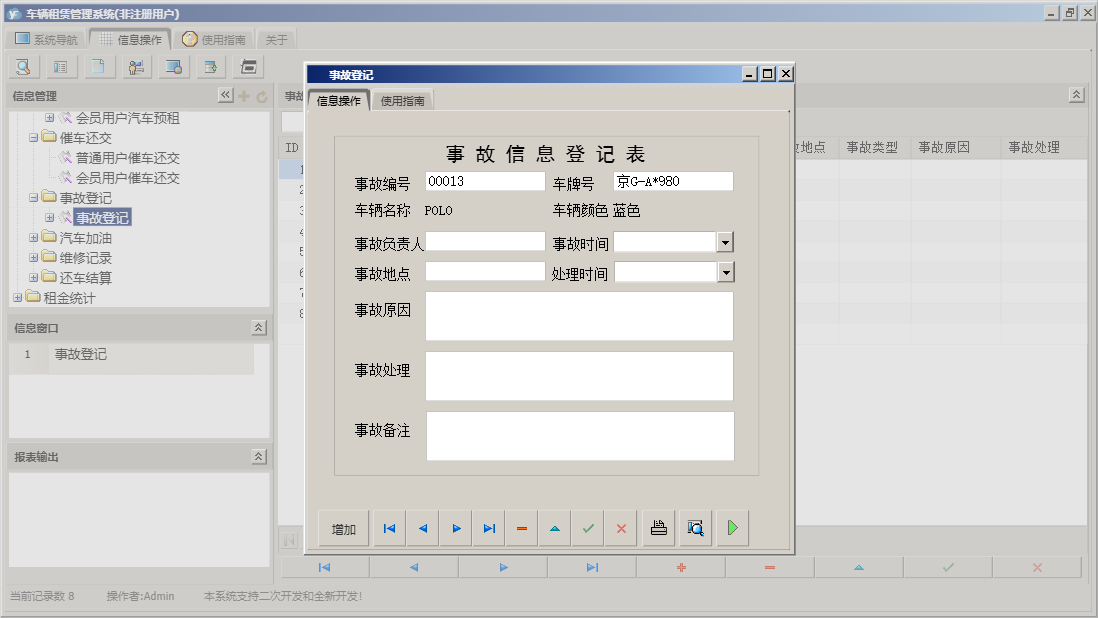The height and width of the screenshot is (618, 1098).
Task: Open print preview in the accident dialog
Action: point(695,528)
